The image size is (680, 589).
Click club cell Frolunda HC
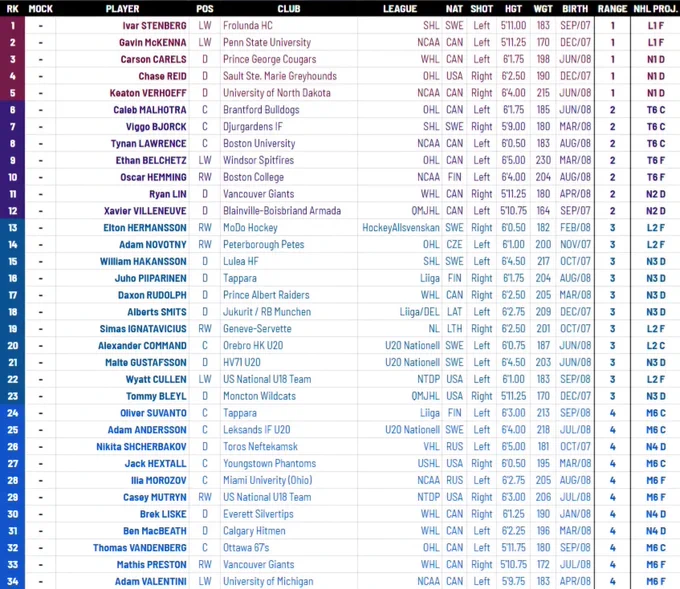pyautogui.click(x=248, y=26)
